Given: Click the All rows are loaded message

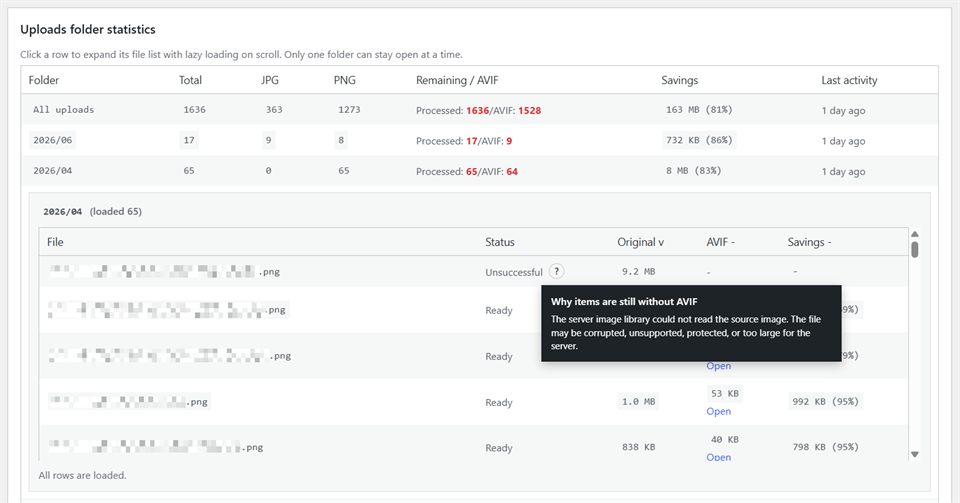Looking at the screenshot, I should click(x=82, y=475).
